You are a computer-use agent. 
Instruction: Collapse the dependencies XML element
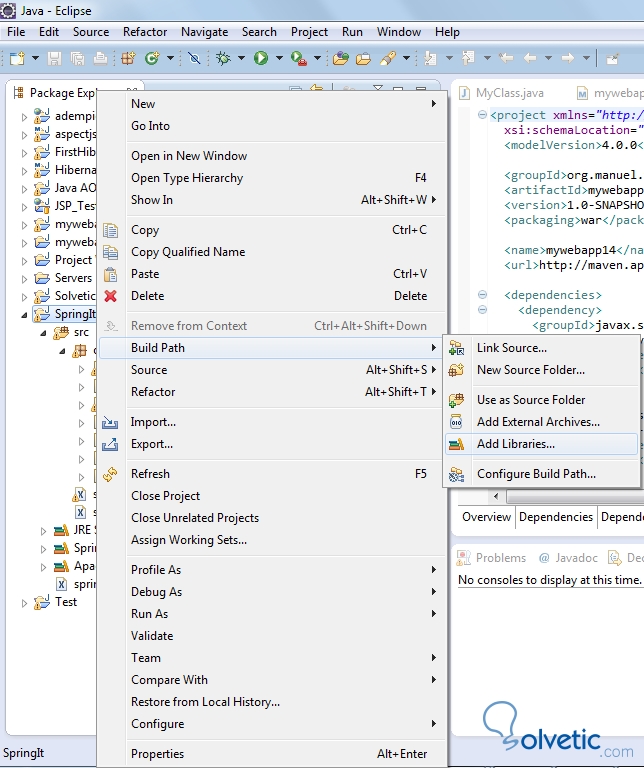[482, 295]
